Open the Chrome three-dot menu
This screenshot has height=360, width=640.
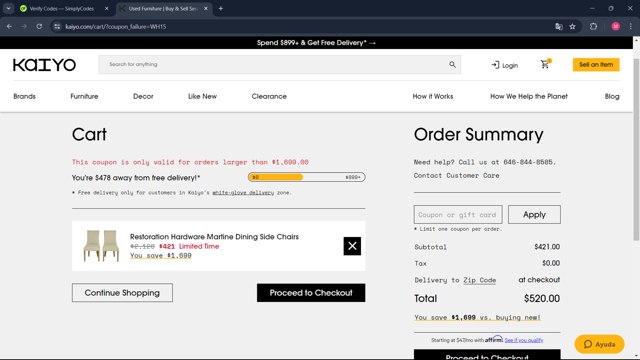click(631, 27)
